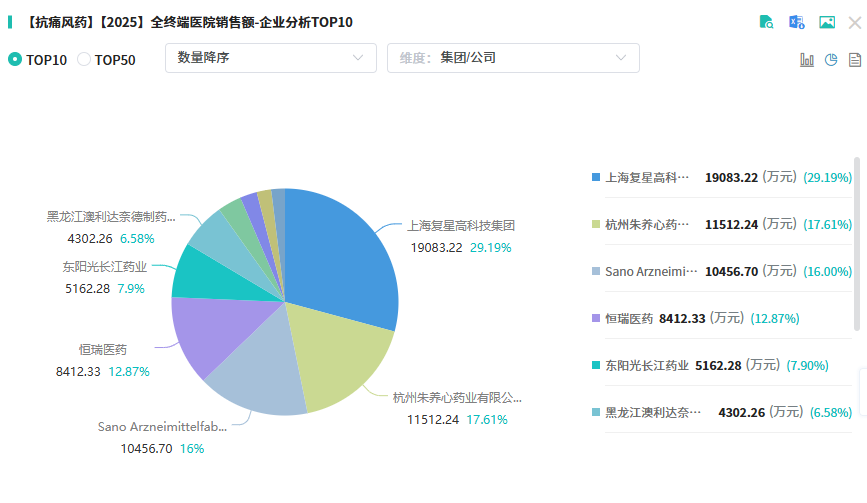Click the yellow-green 杭州朱养心药业 pie slice

click(x=337, y=359)
